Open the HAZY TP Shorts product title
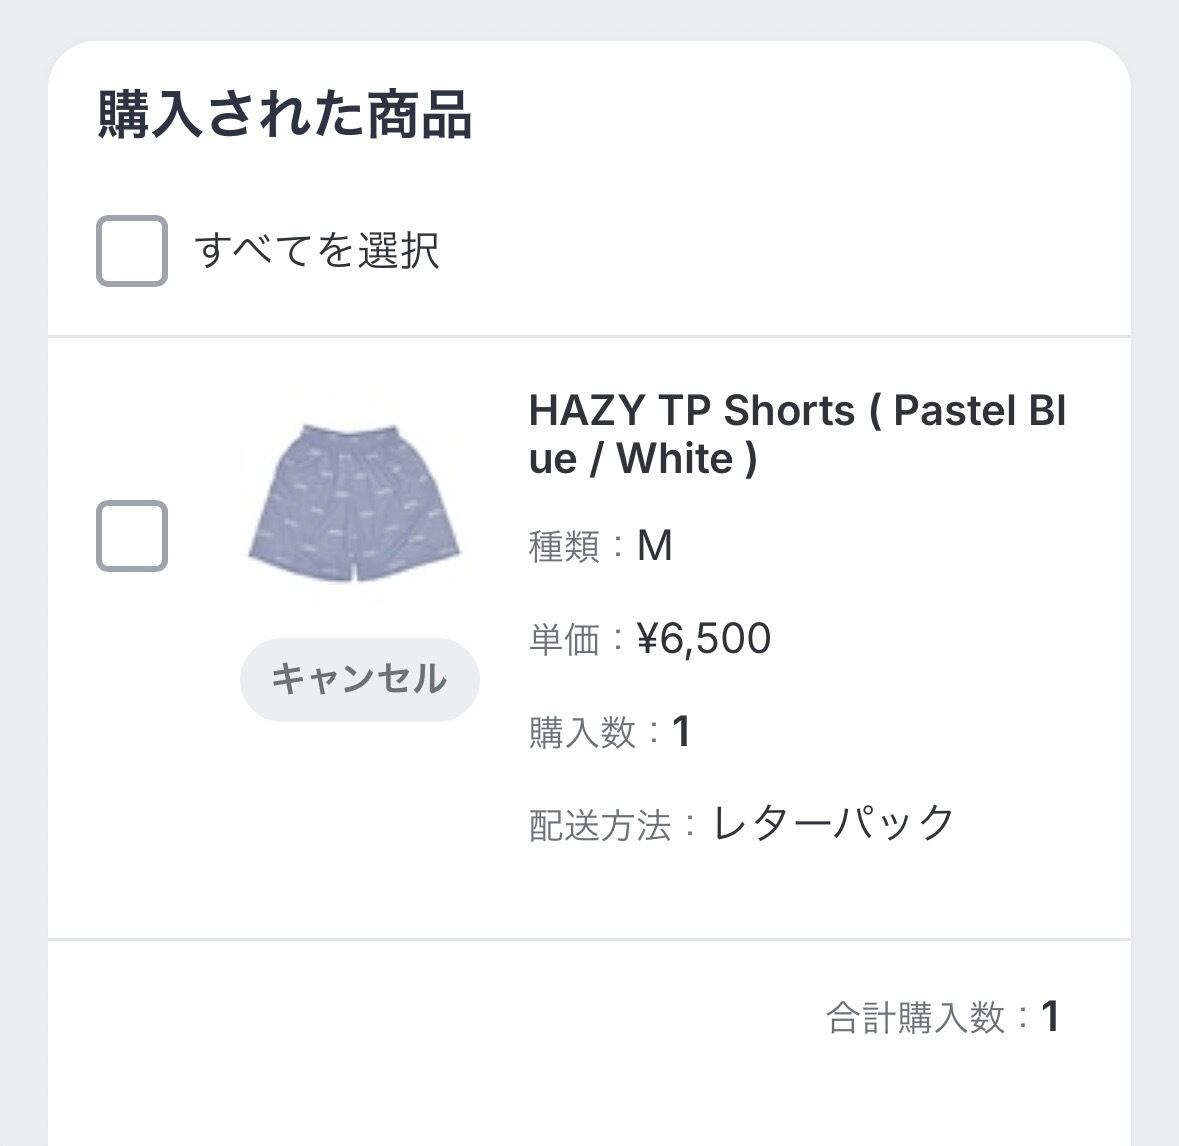The width and height of the screenshot is (1179, 1146). tap(796, 434)
